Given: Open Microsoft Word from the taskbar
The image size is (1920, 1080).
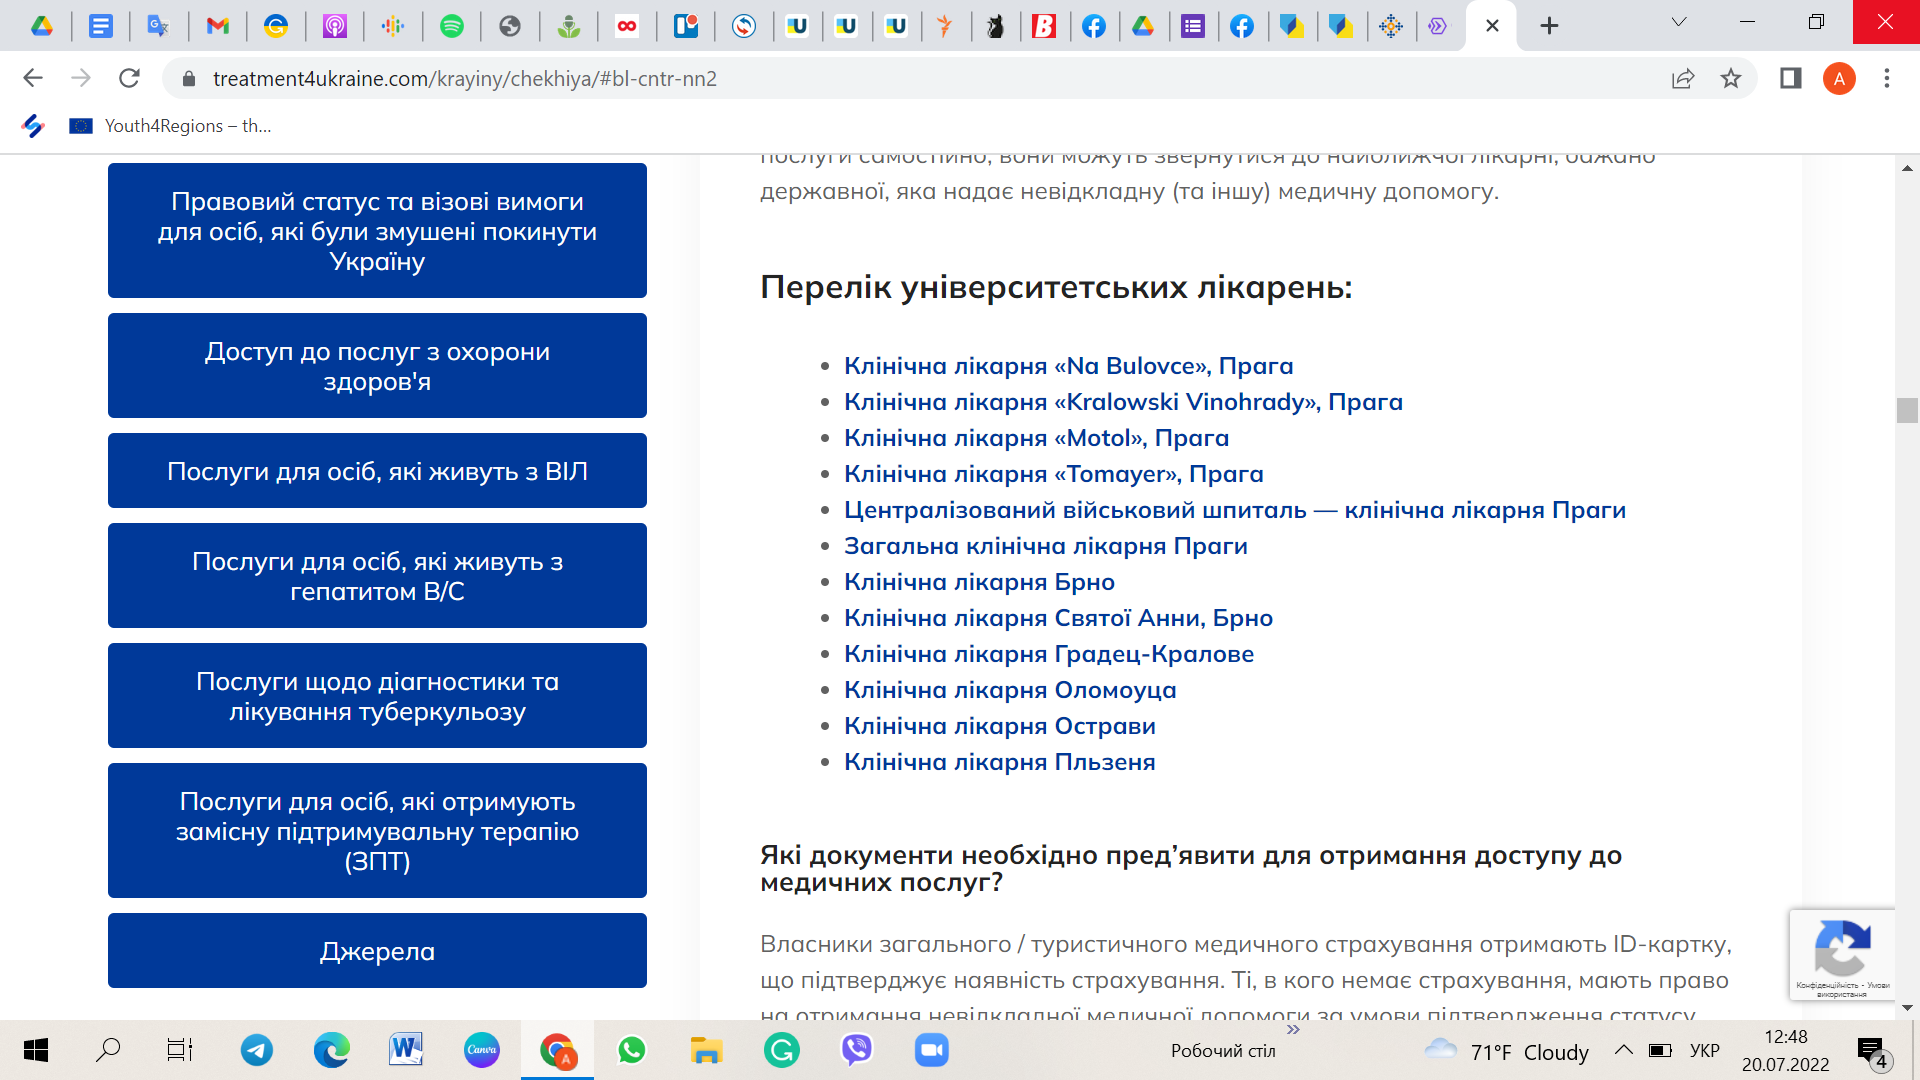Looking at the screenshot, I should point(406,1050).
